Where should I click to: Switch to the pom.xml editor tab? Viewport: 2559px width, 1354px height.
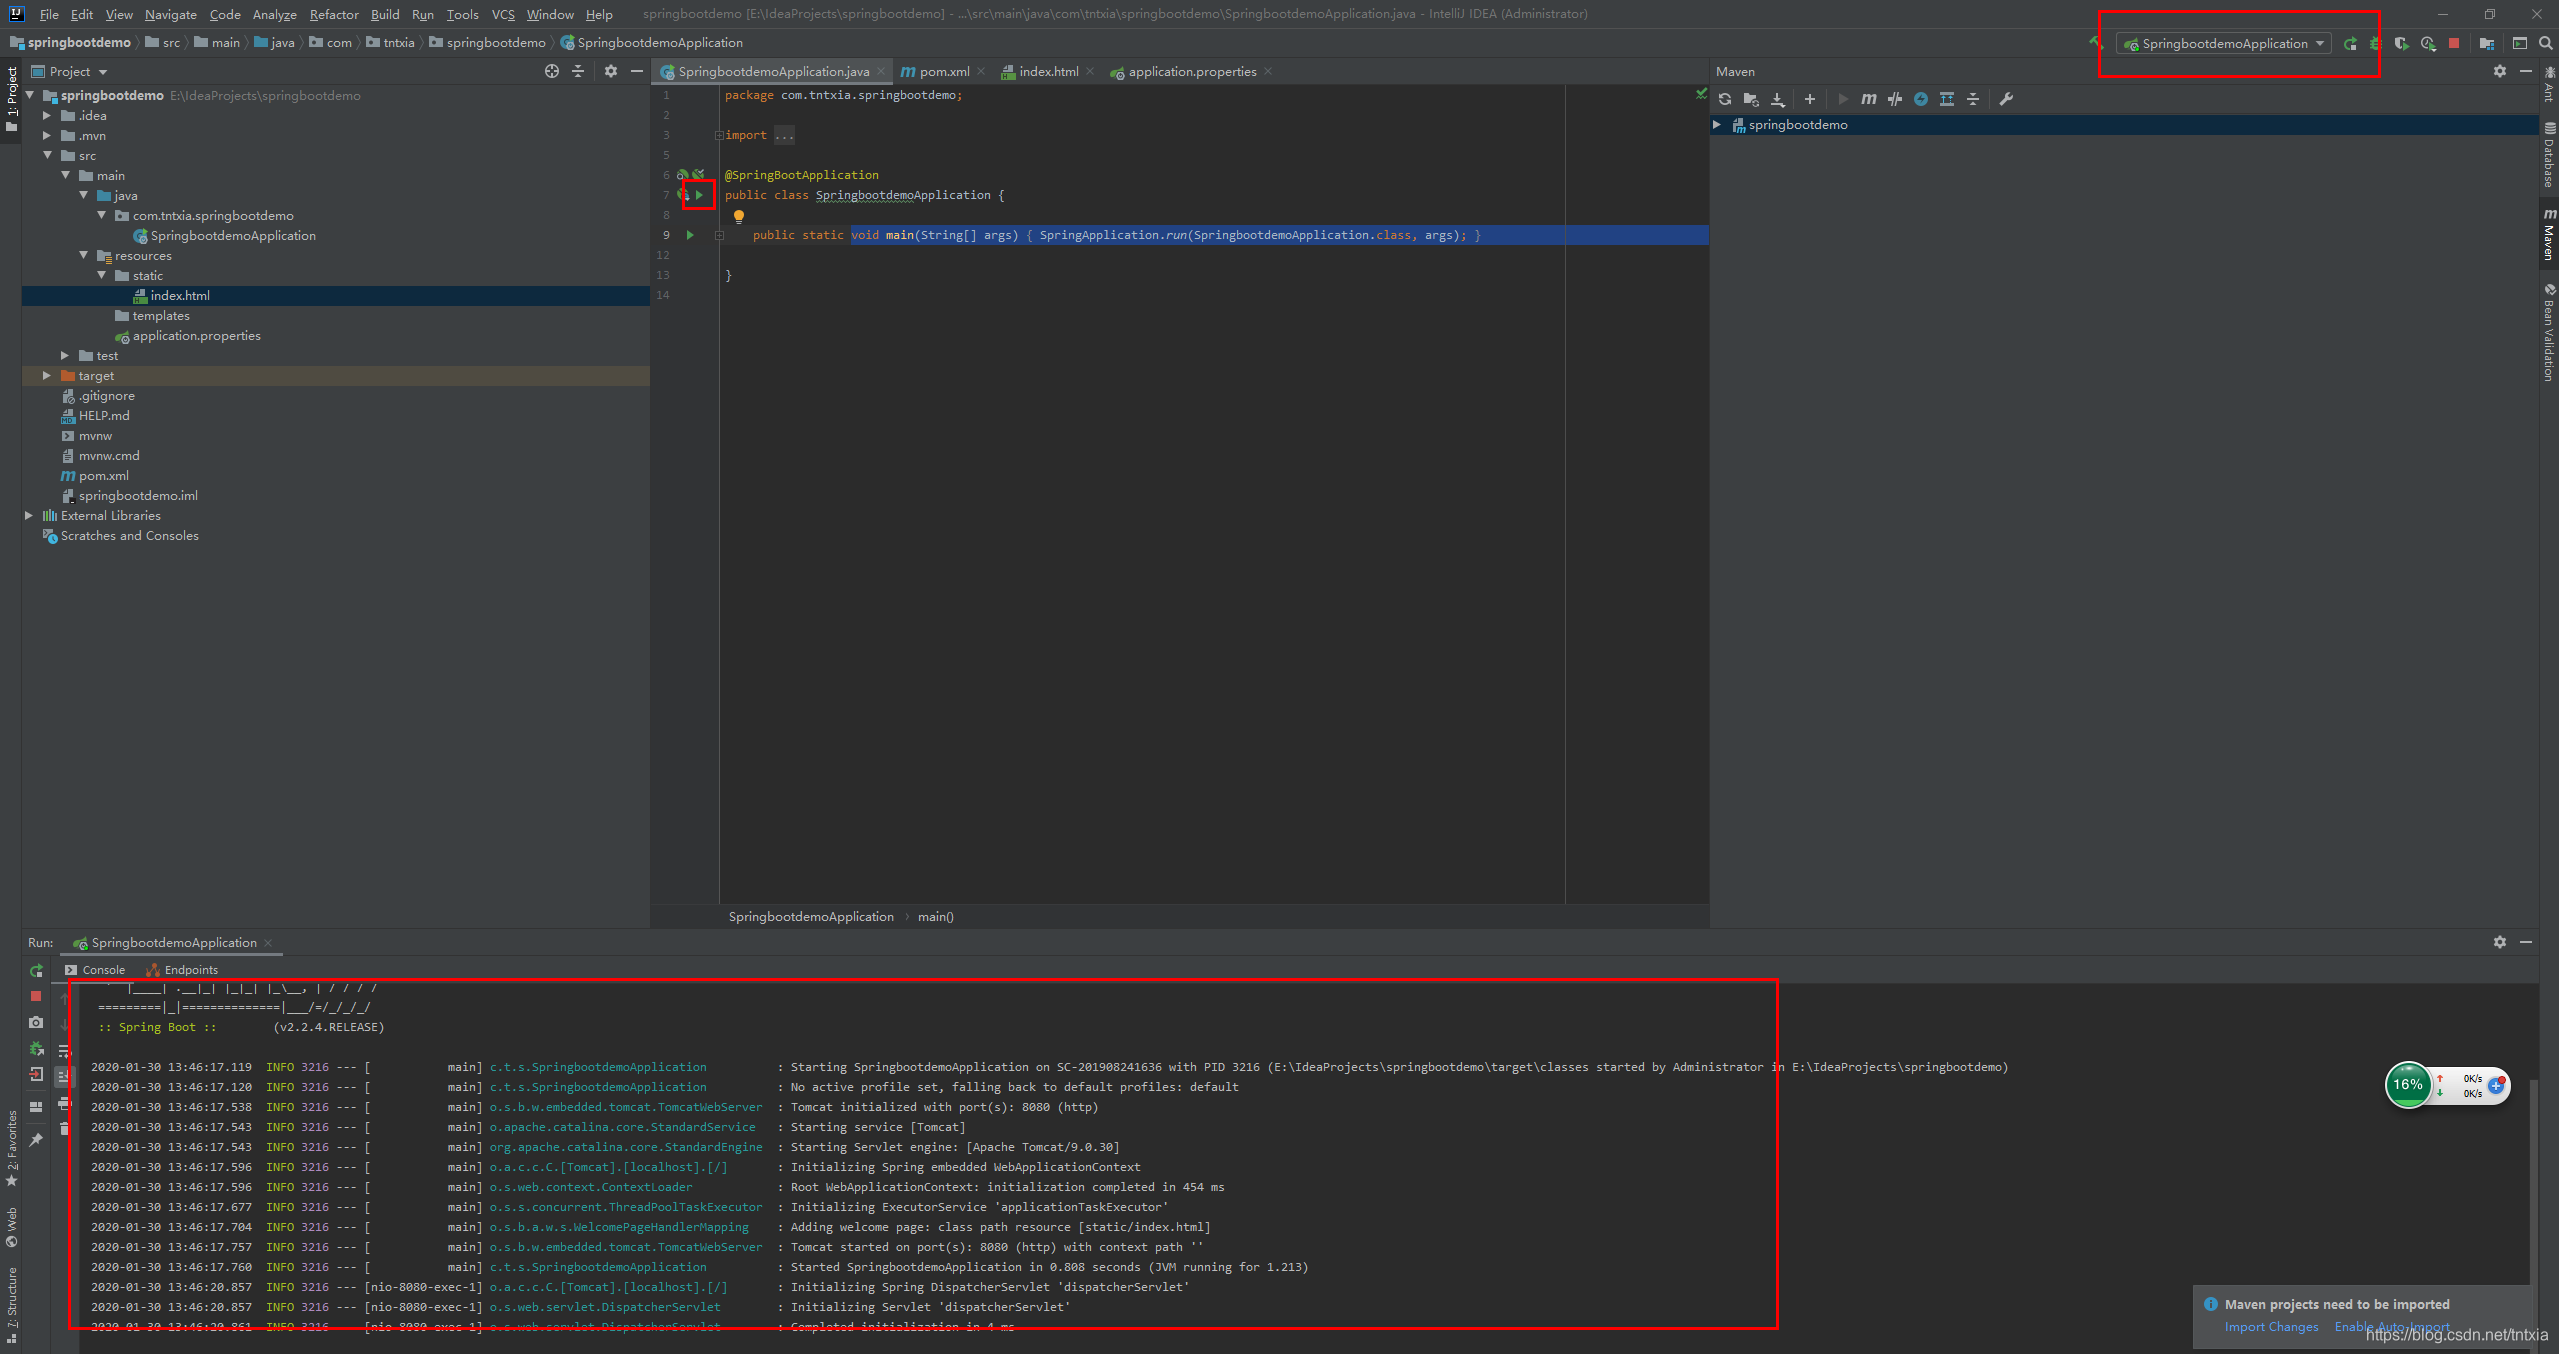pos(943,72)
